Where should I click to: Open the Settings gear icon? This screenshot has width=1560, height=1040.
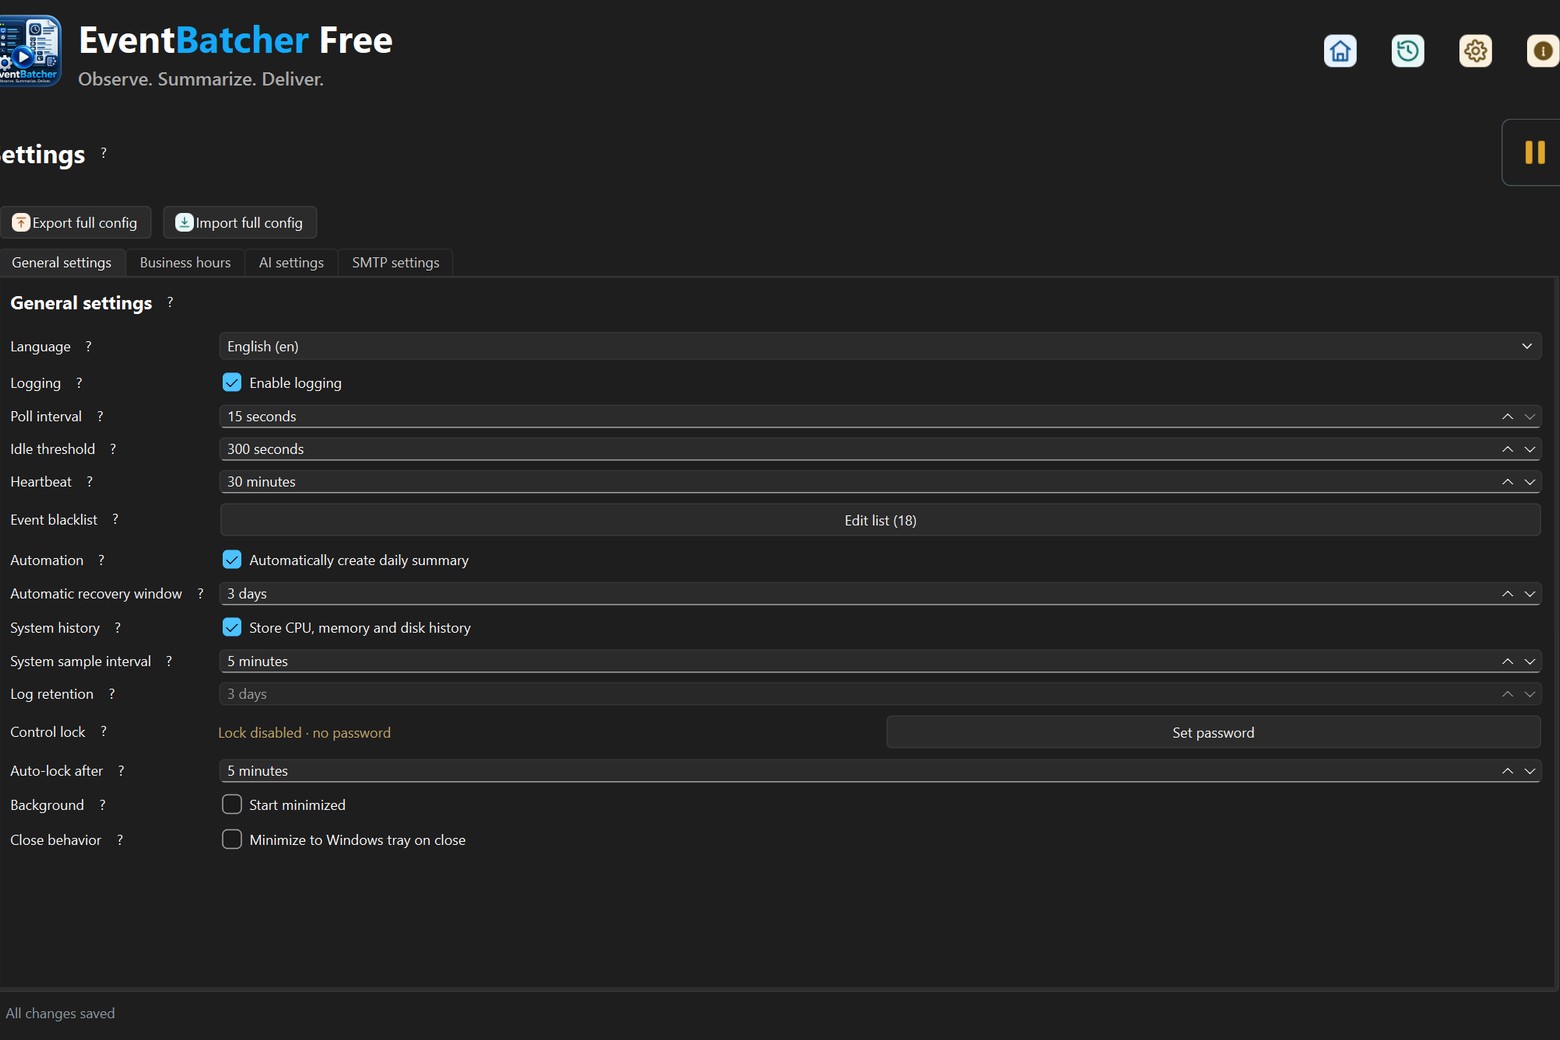1475,51
